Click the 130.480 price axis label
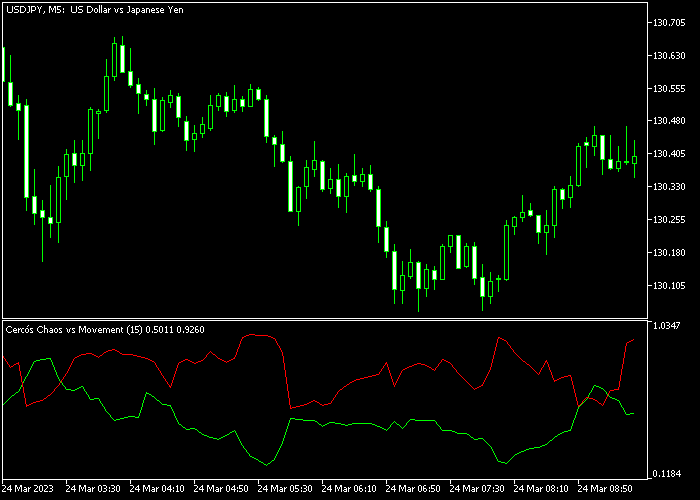The height and width of the screenshot is (500, 700). pos(669,121)
